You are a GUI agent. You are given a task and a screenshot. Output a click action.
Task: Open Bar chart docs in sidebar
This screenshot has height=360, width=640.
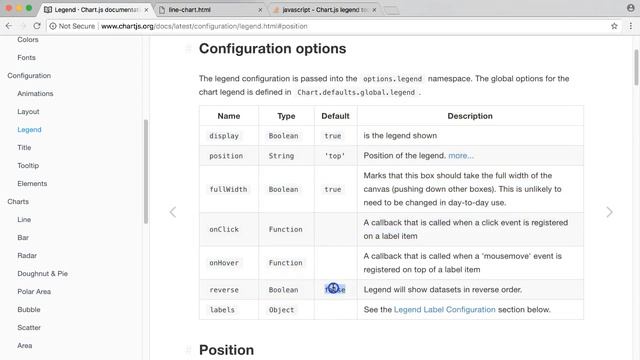click(23, 237)
